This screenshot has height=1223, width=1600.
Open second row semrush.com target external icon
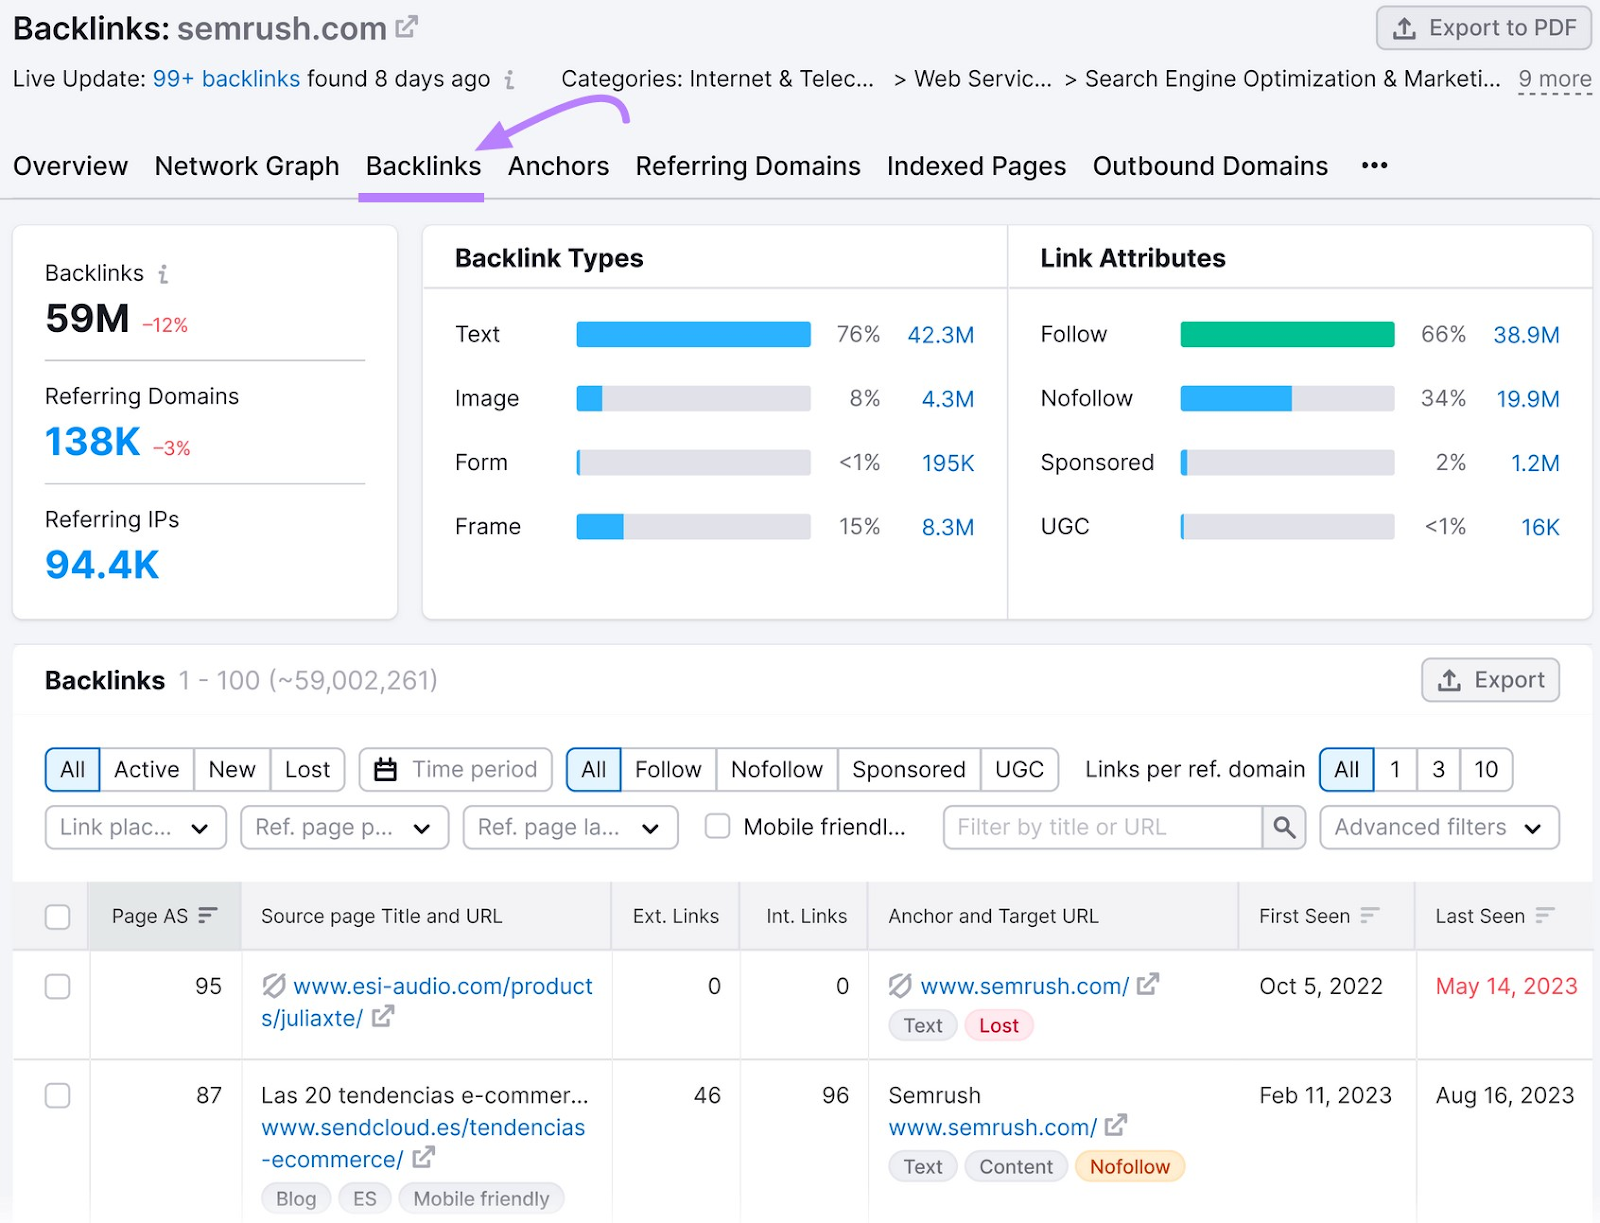point(1116,1125)
